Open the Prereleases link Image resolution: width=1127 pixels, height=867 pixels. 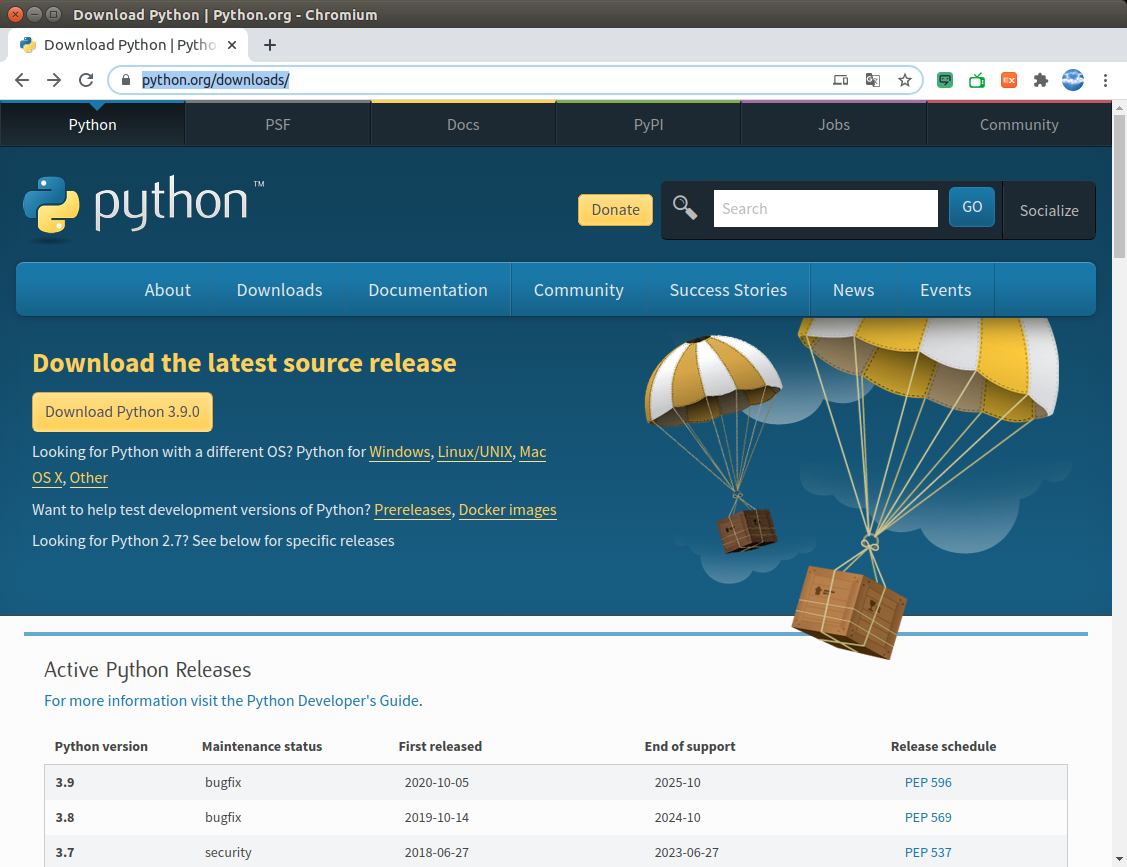(x=413, y=510)
